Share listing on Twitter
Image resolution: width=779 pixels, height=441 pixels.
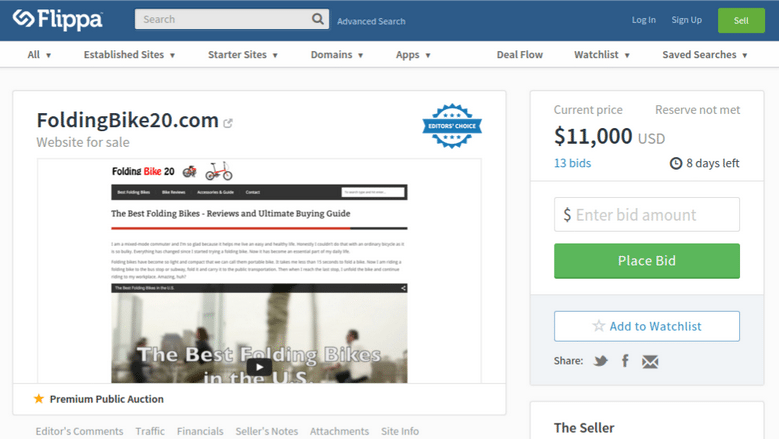(601, 361)
